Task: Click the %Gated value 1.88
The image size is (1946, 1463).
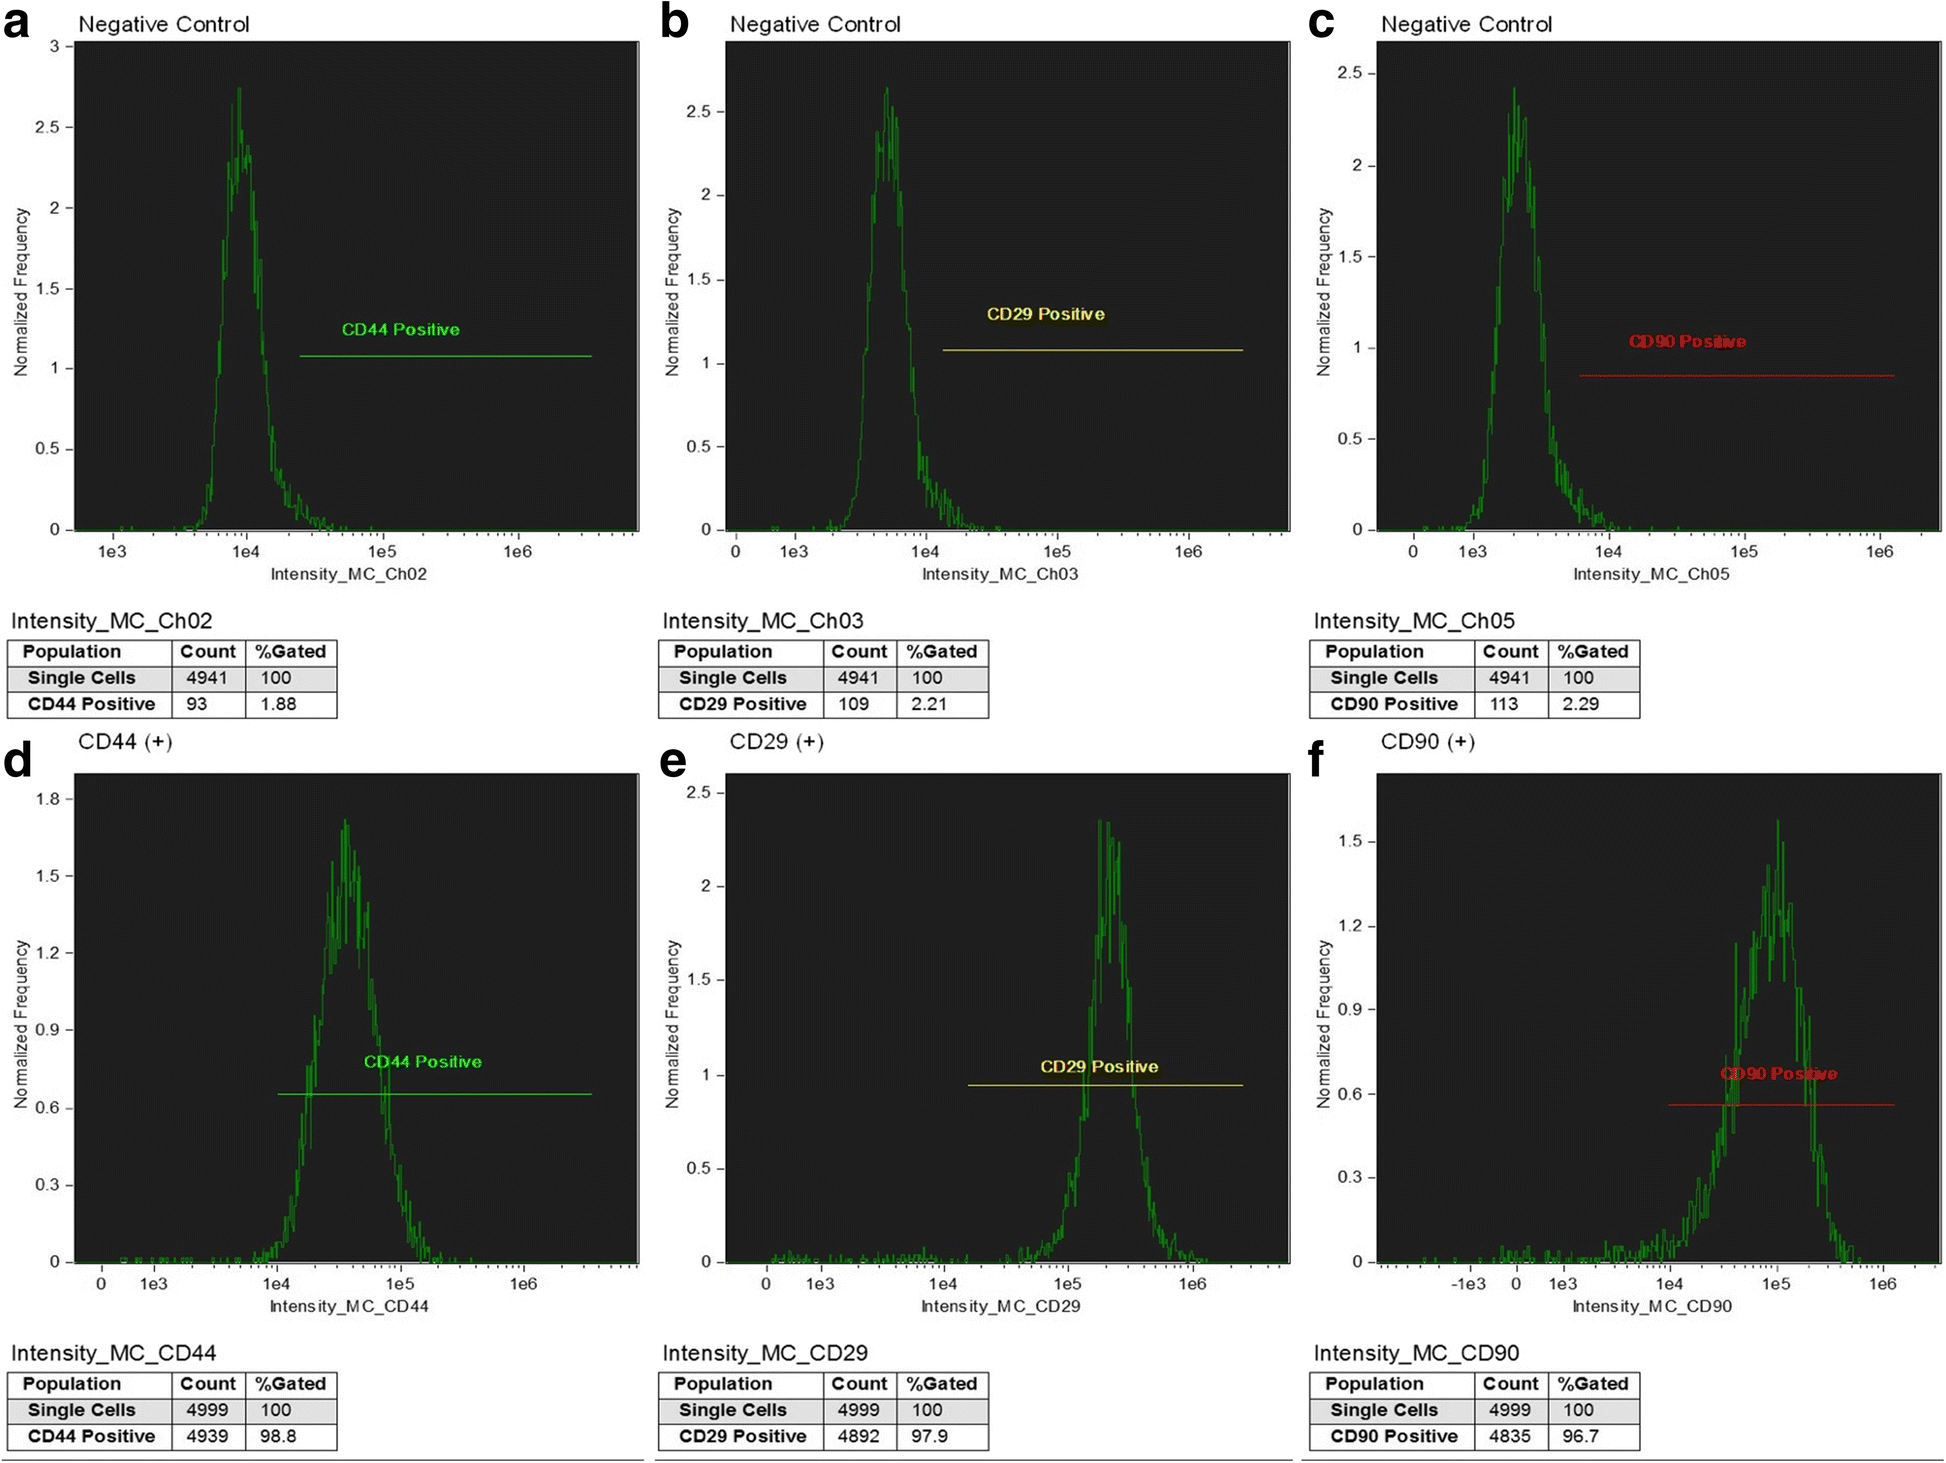Action: pos(279,704)
